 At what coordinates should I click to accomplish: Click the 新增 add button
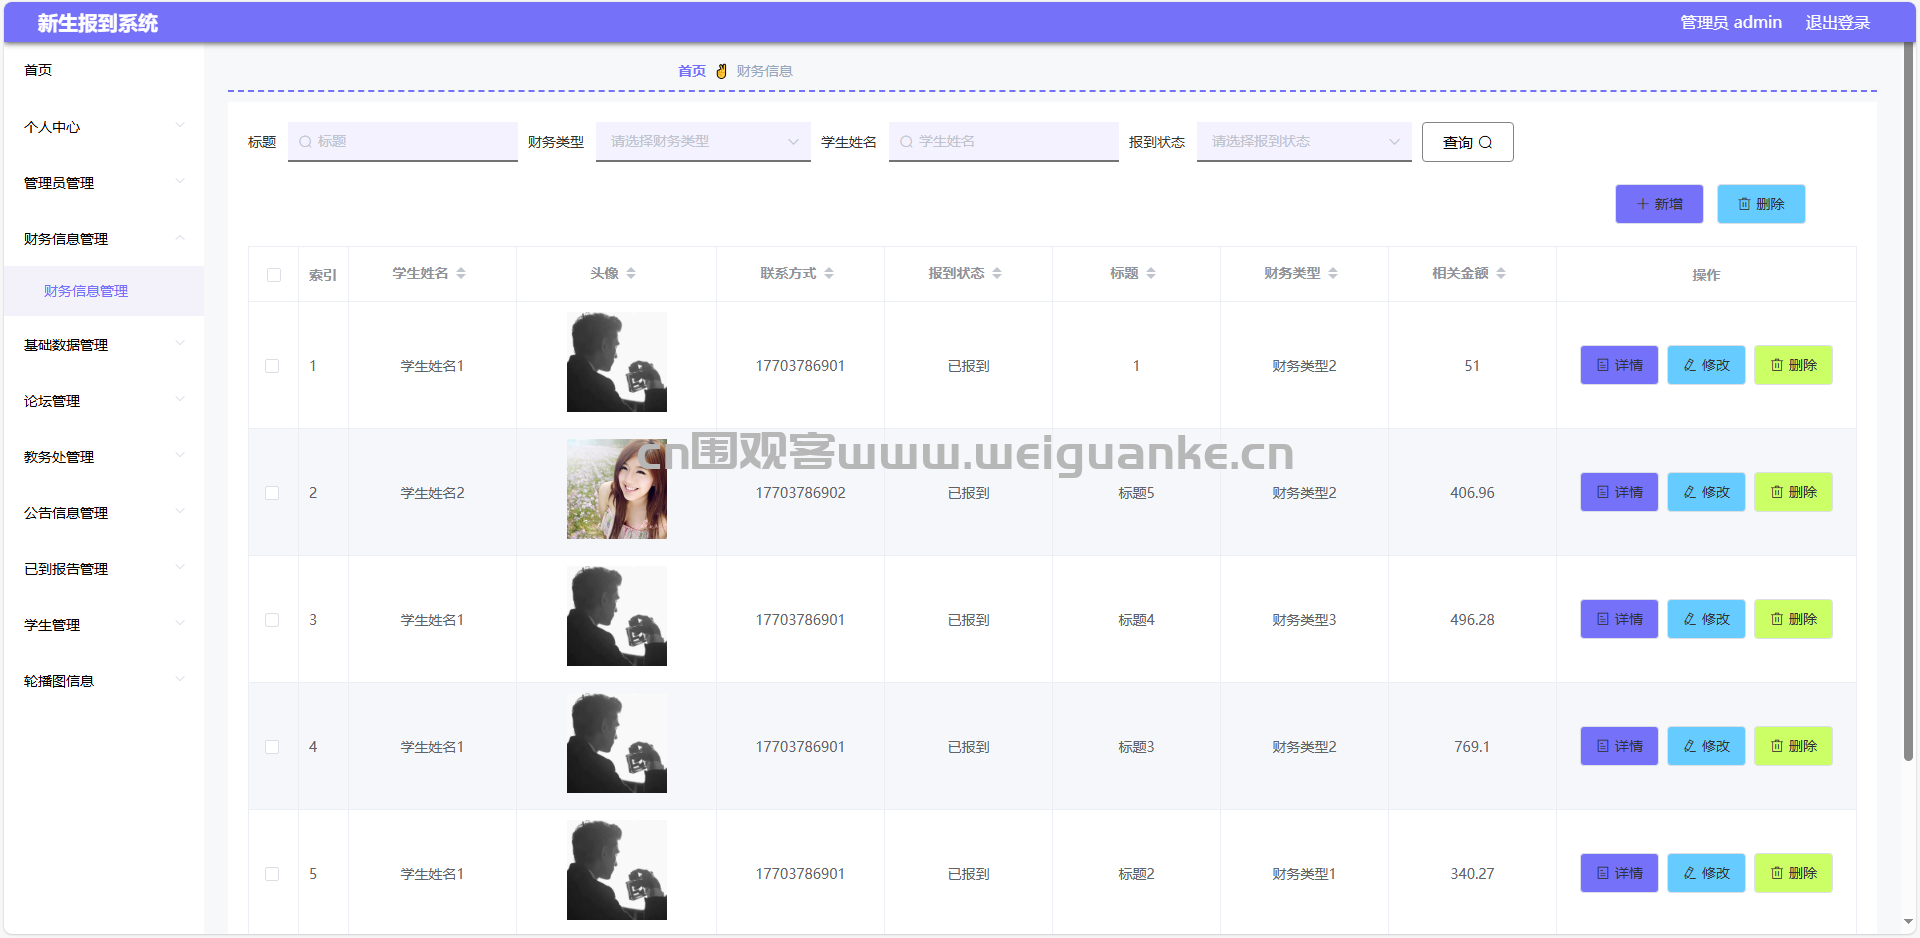coord(1659,204)
